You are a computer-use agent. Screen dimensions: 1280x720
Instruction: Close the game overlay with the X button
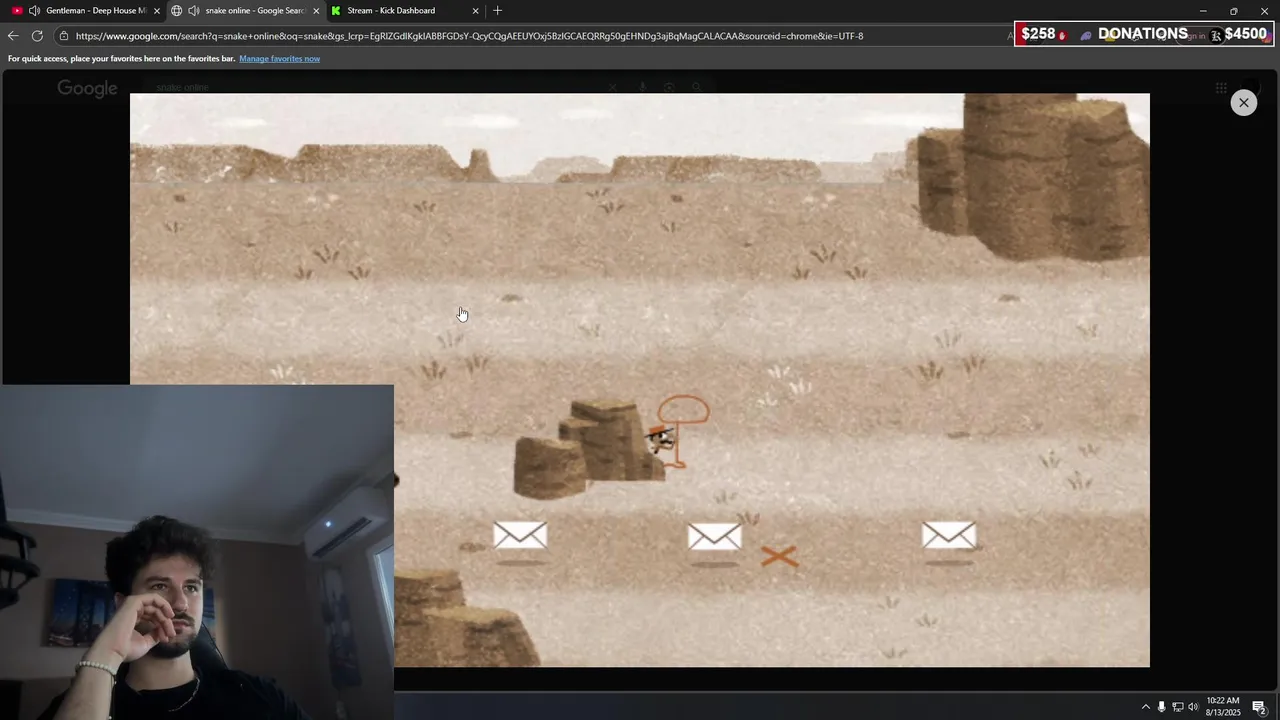click(x=1243, y=103)
